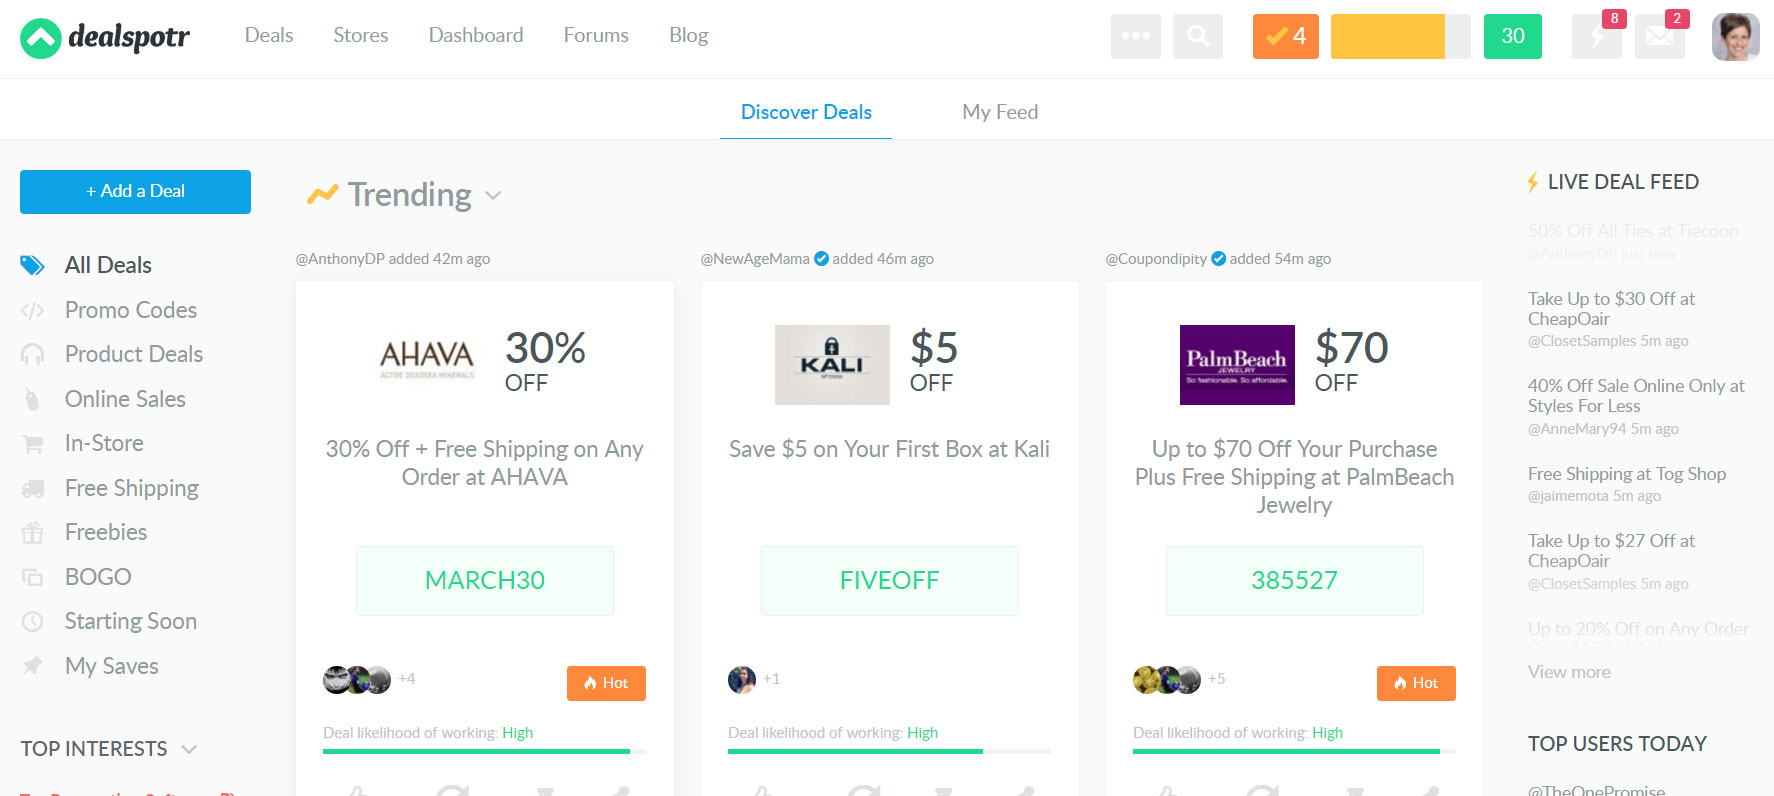The height and width of the screenshot is (796, 1774).
Task: Open the Forums menu item
Action: point(596,35)
